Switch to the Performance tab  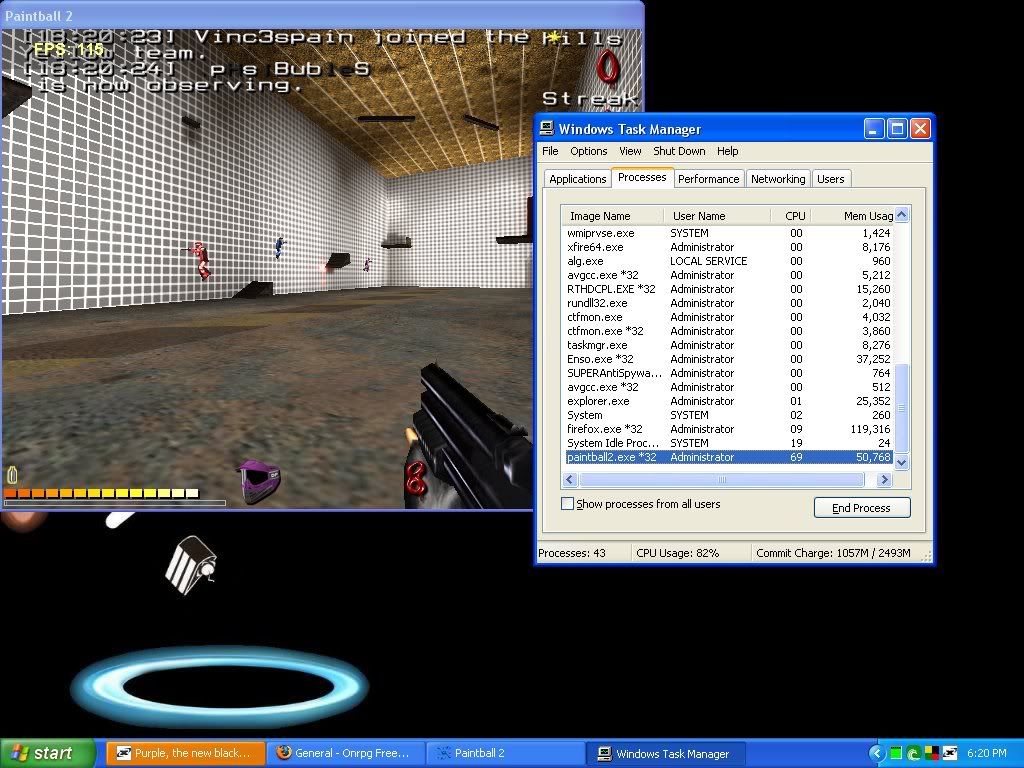tap(708, 179)
